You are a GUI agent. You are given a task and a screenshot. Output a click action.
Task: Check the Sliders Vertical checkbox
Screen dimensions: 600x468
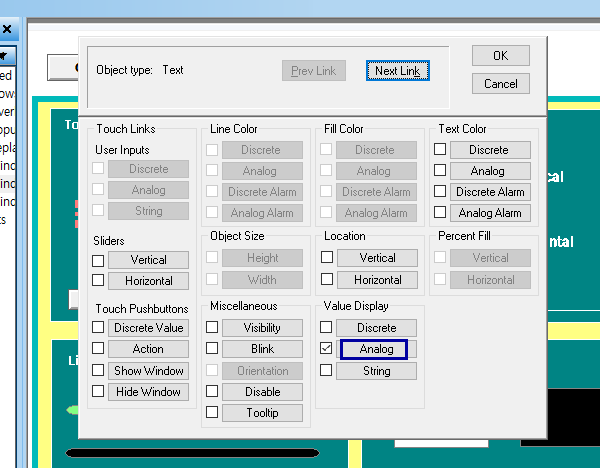98,261
